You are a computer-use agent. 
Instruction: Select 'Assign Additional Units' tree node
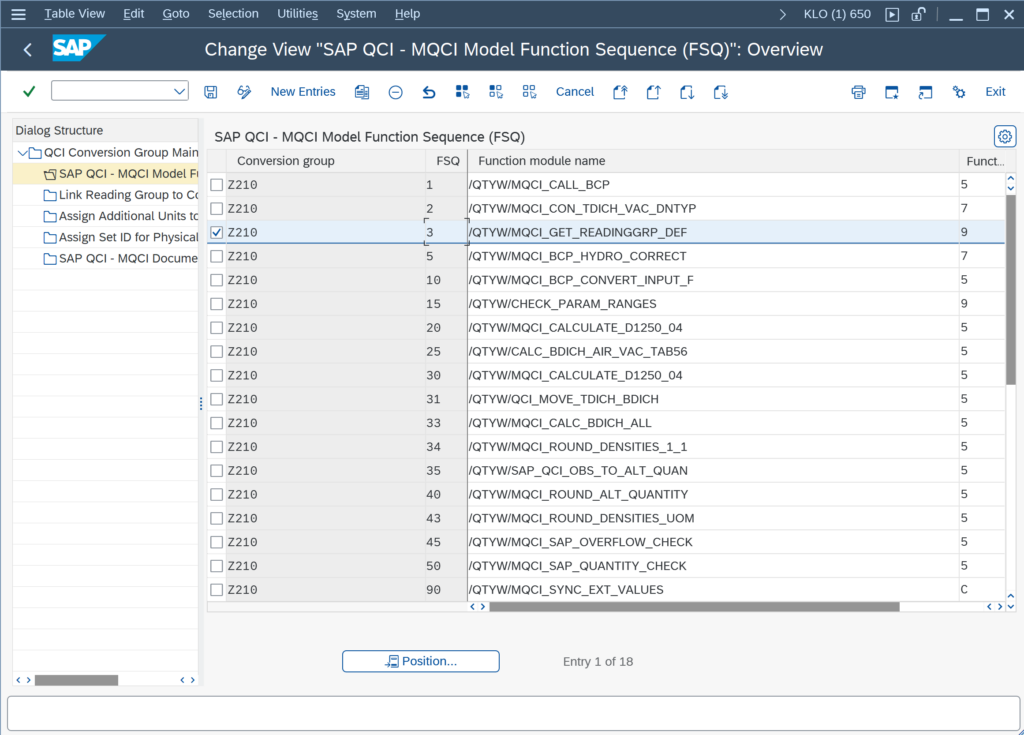(121, 216)
